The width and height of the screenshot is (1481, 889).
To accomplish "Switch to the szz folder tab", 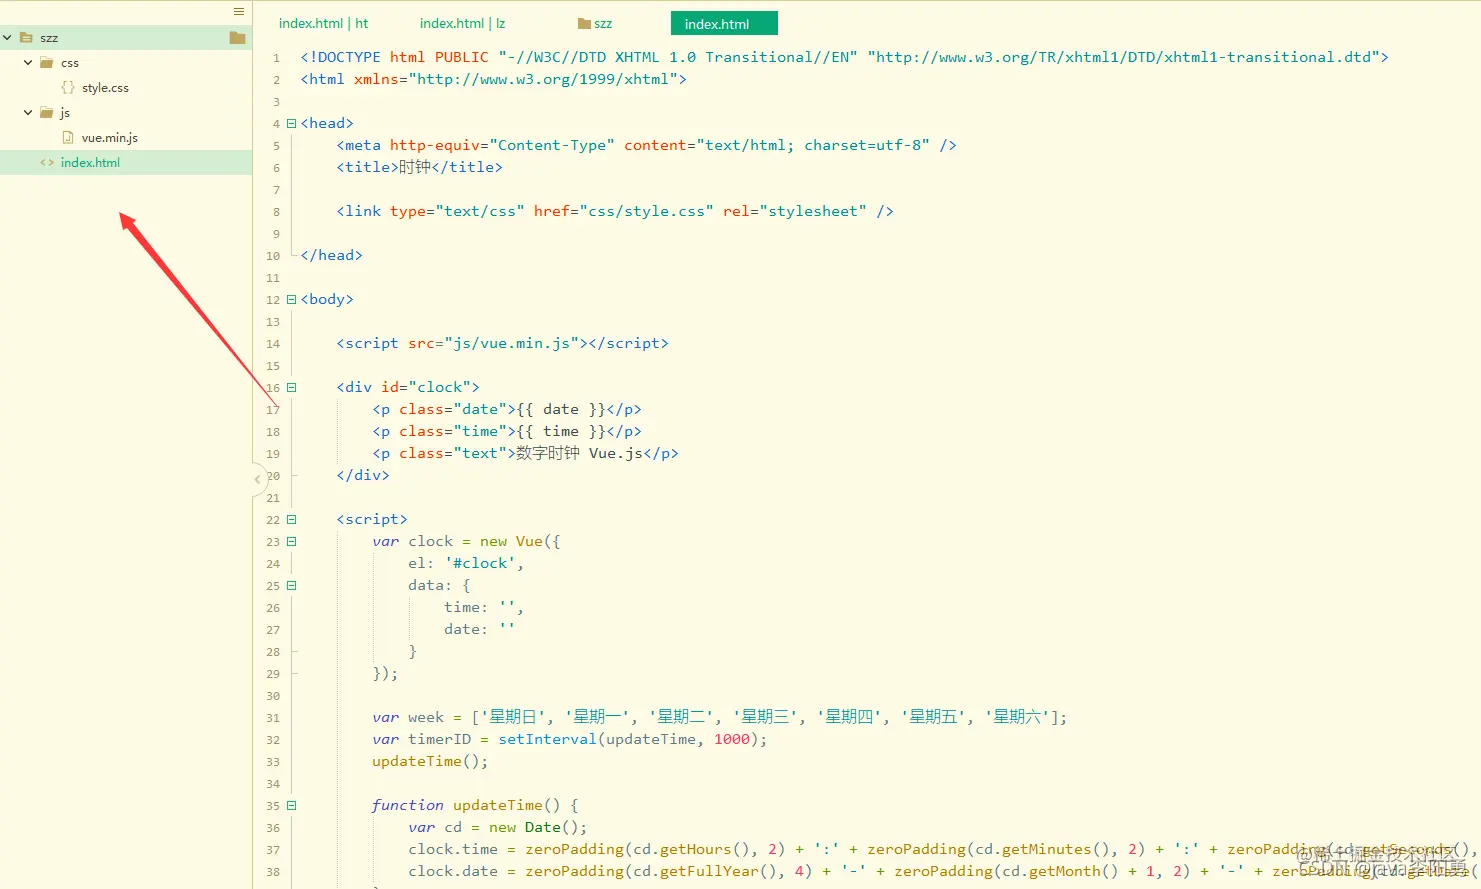I will (595, 23).
